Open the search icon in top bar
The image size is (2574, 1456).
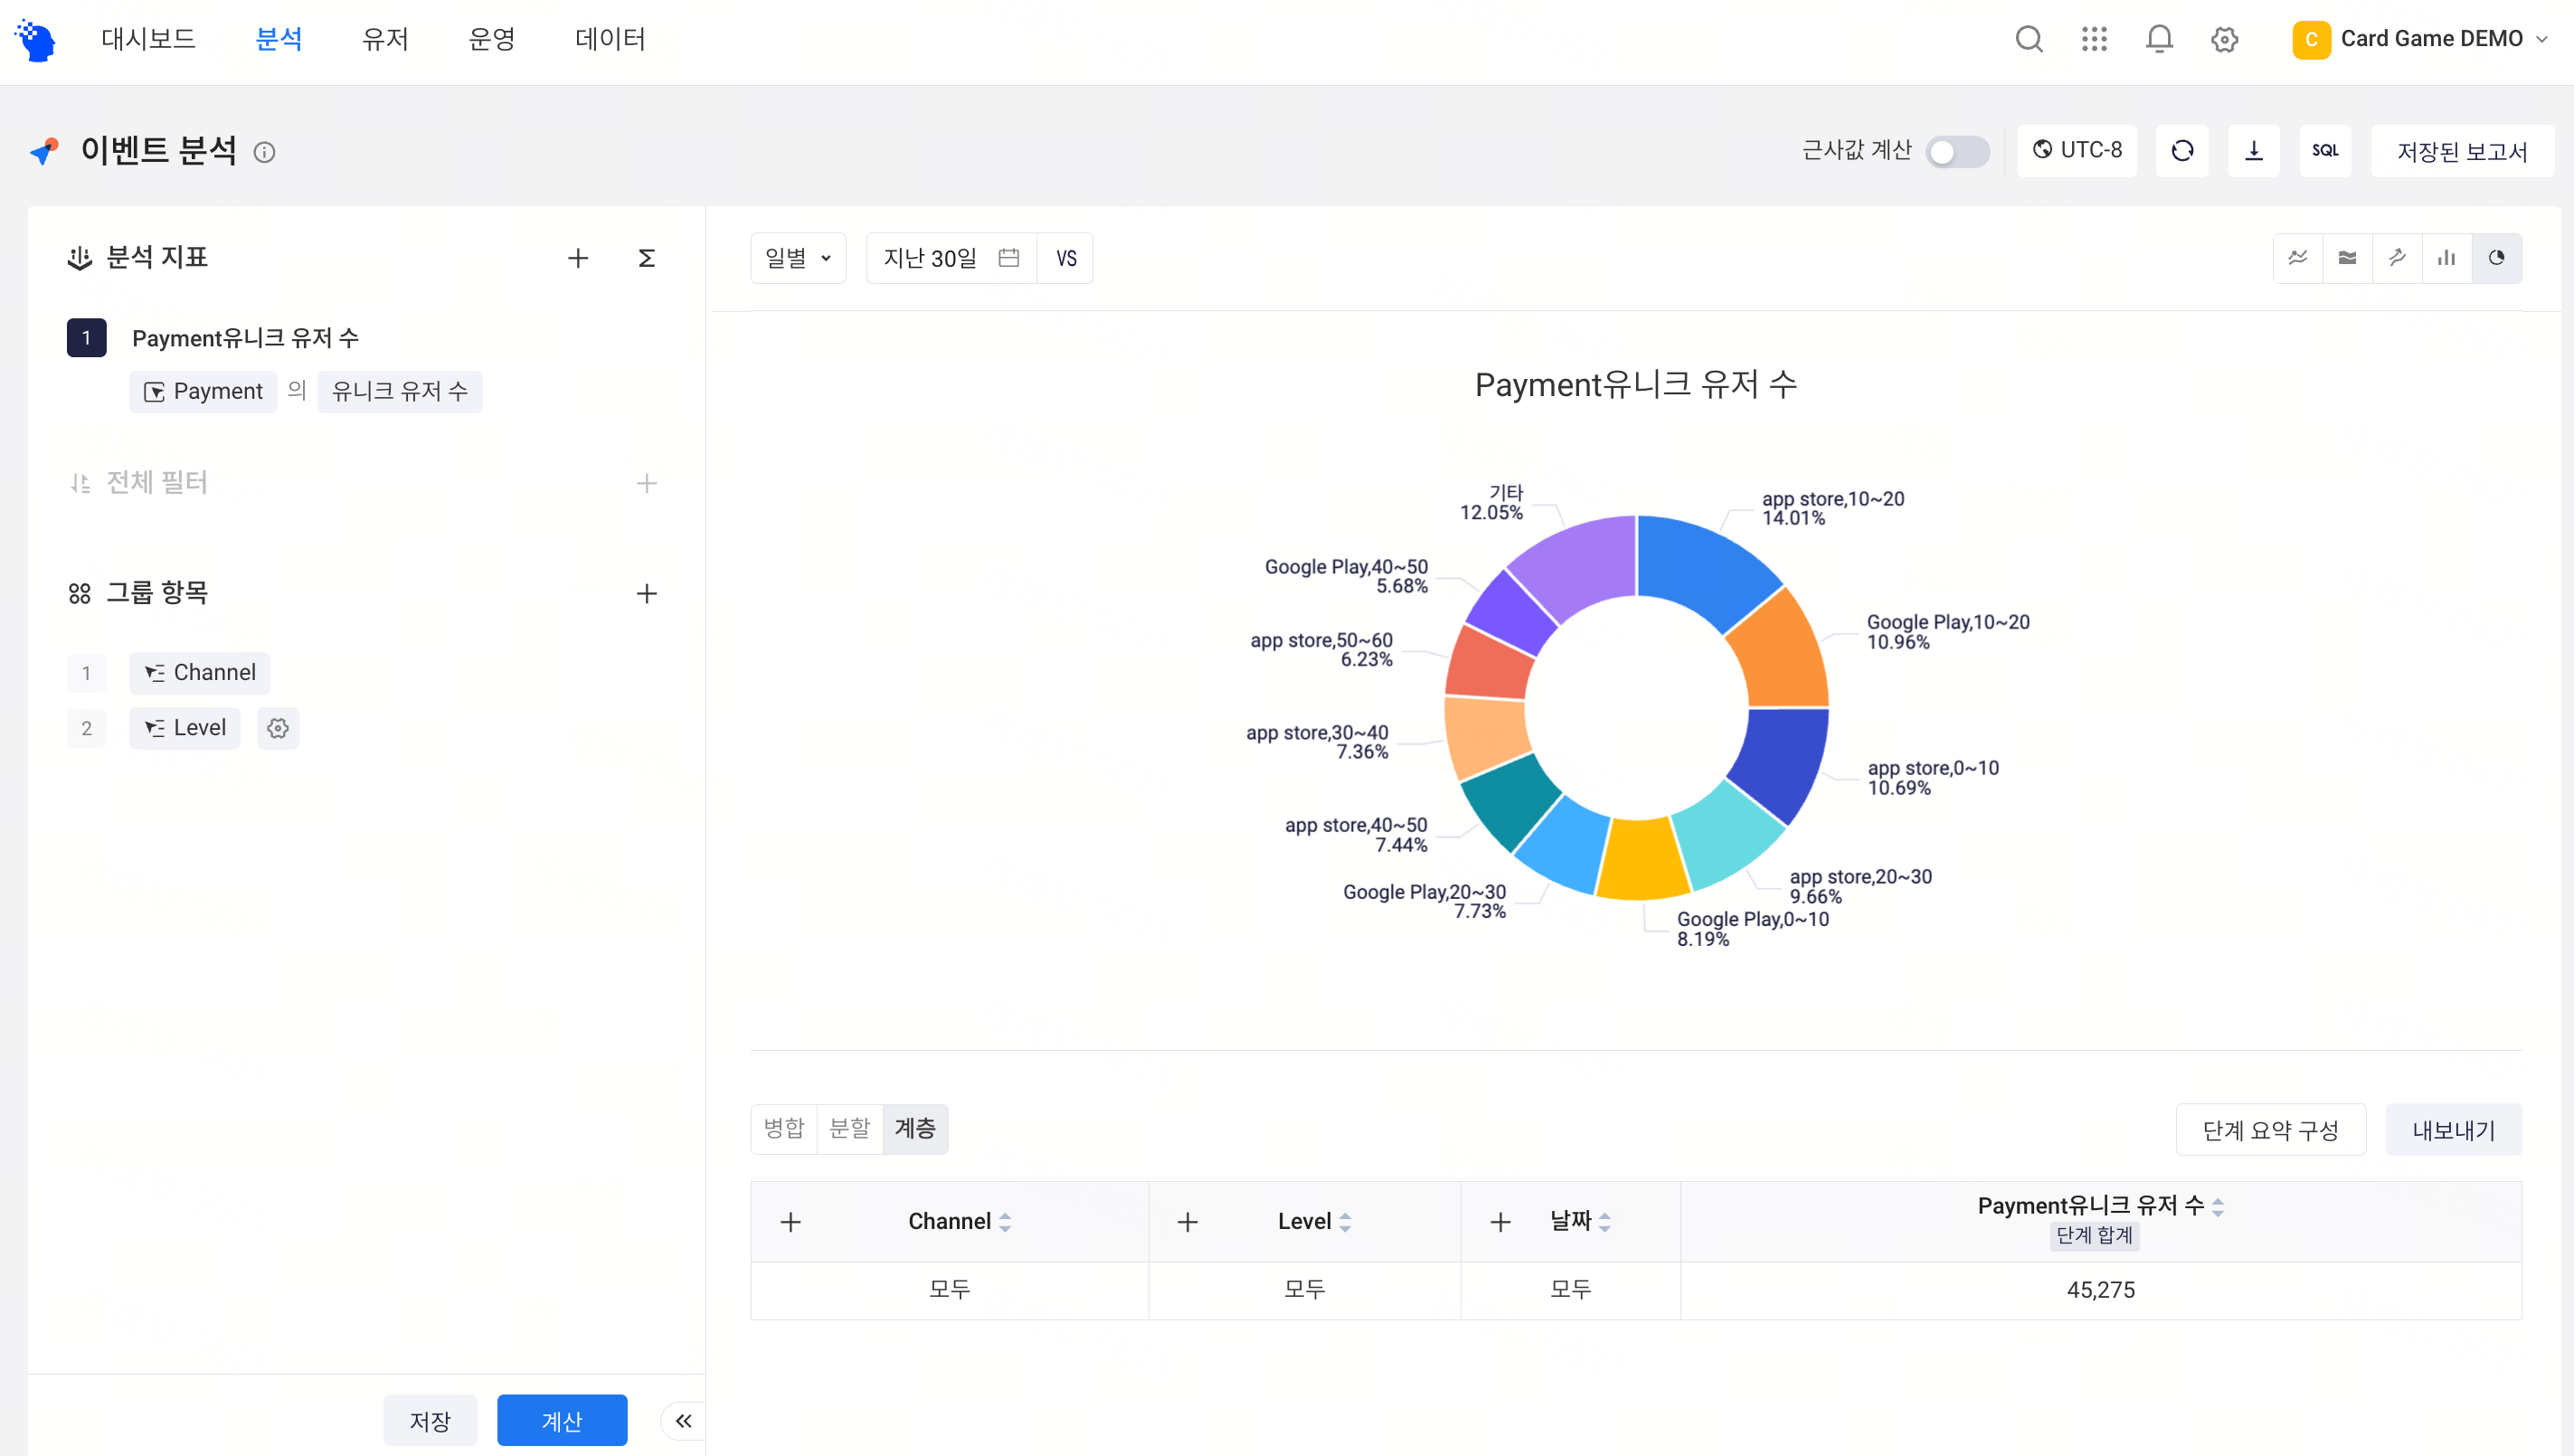coord(2029,39)
